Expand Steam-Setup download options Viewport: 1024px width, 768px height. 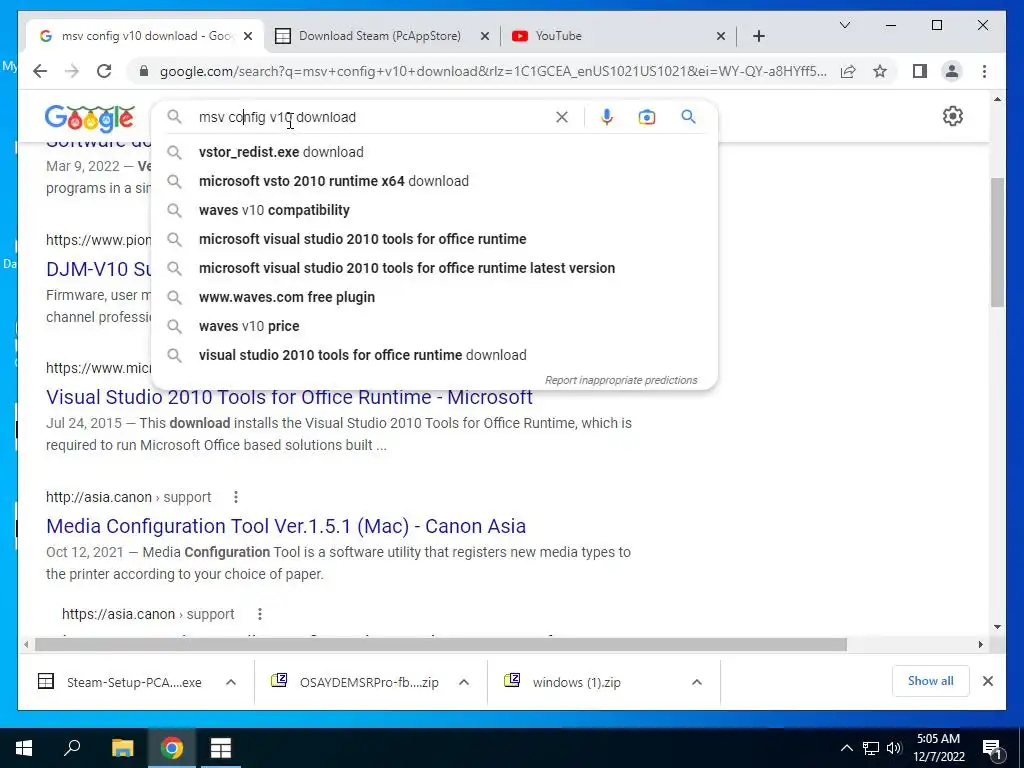click(231, 682)
